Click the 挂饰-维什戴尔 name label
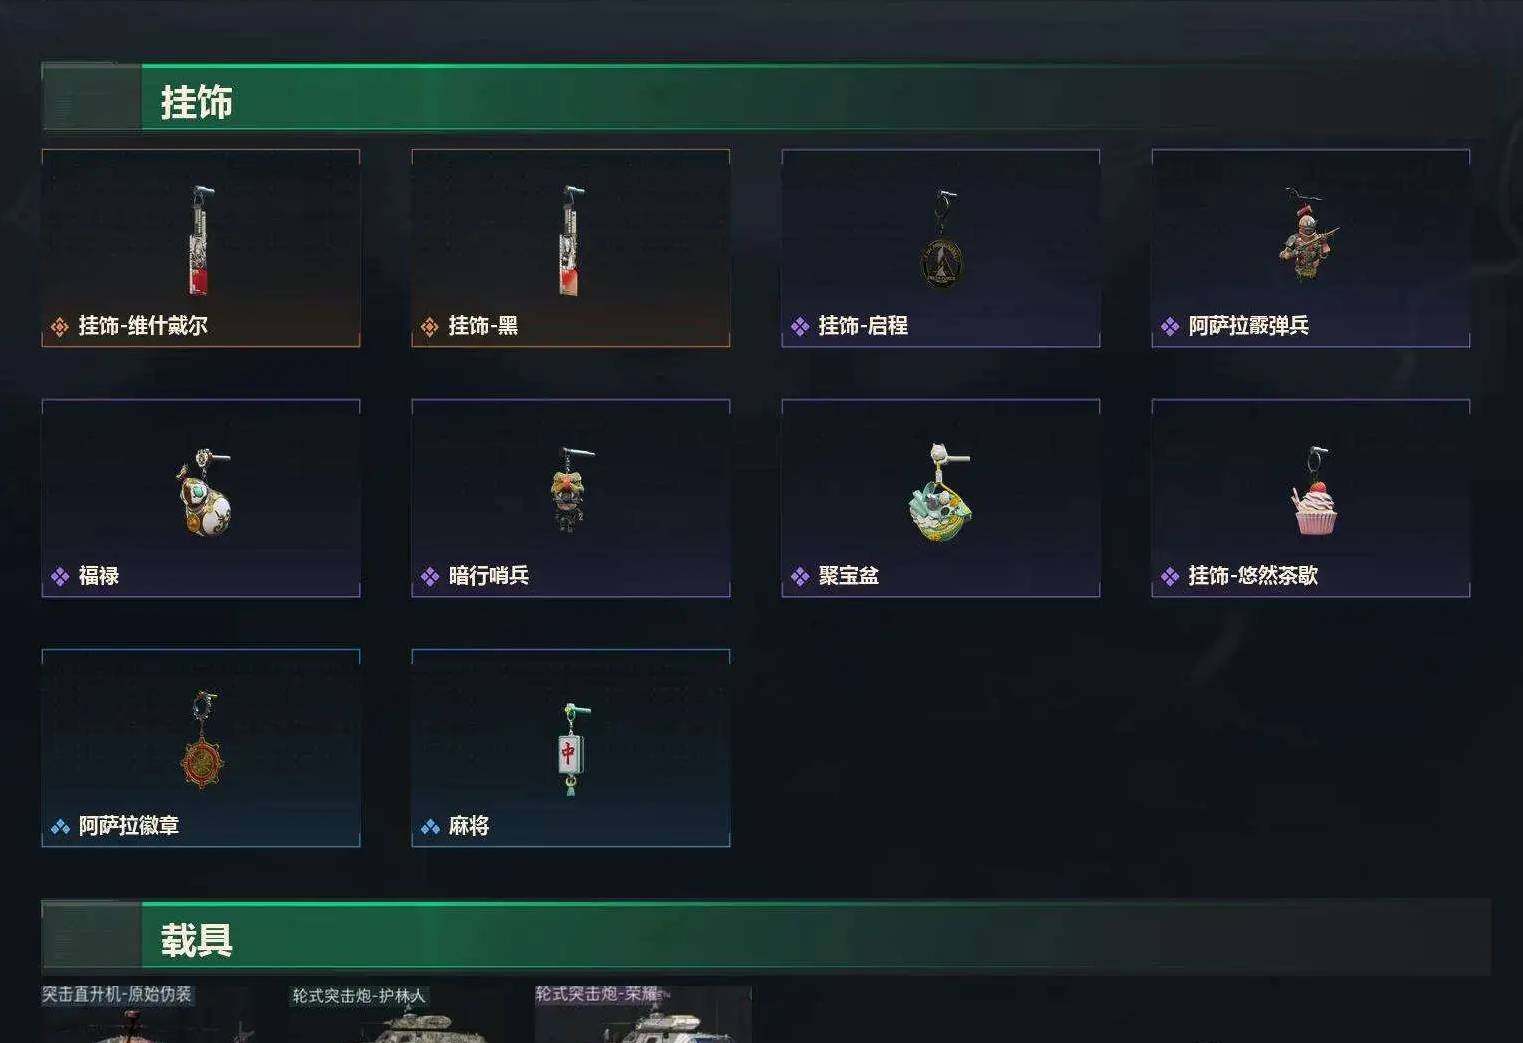 pyautogui.click(x=143, y=325)
